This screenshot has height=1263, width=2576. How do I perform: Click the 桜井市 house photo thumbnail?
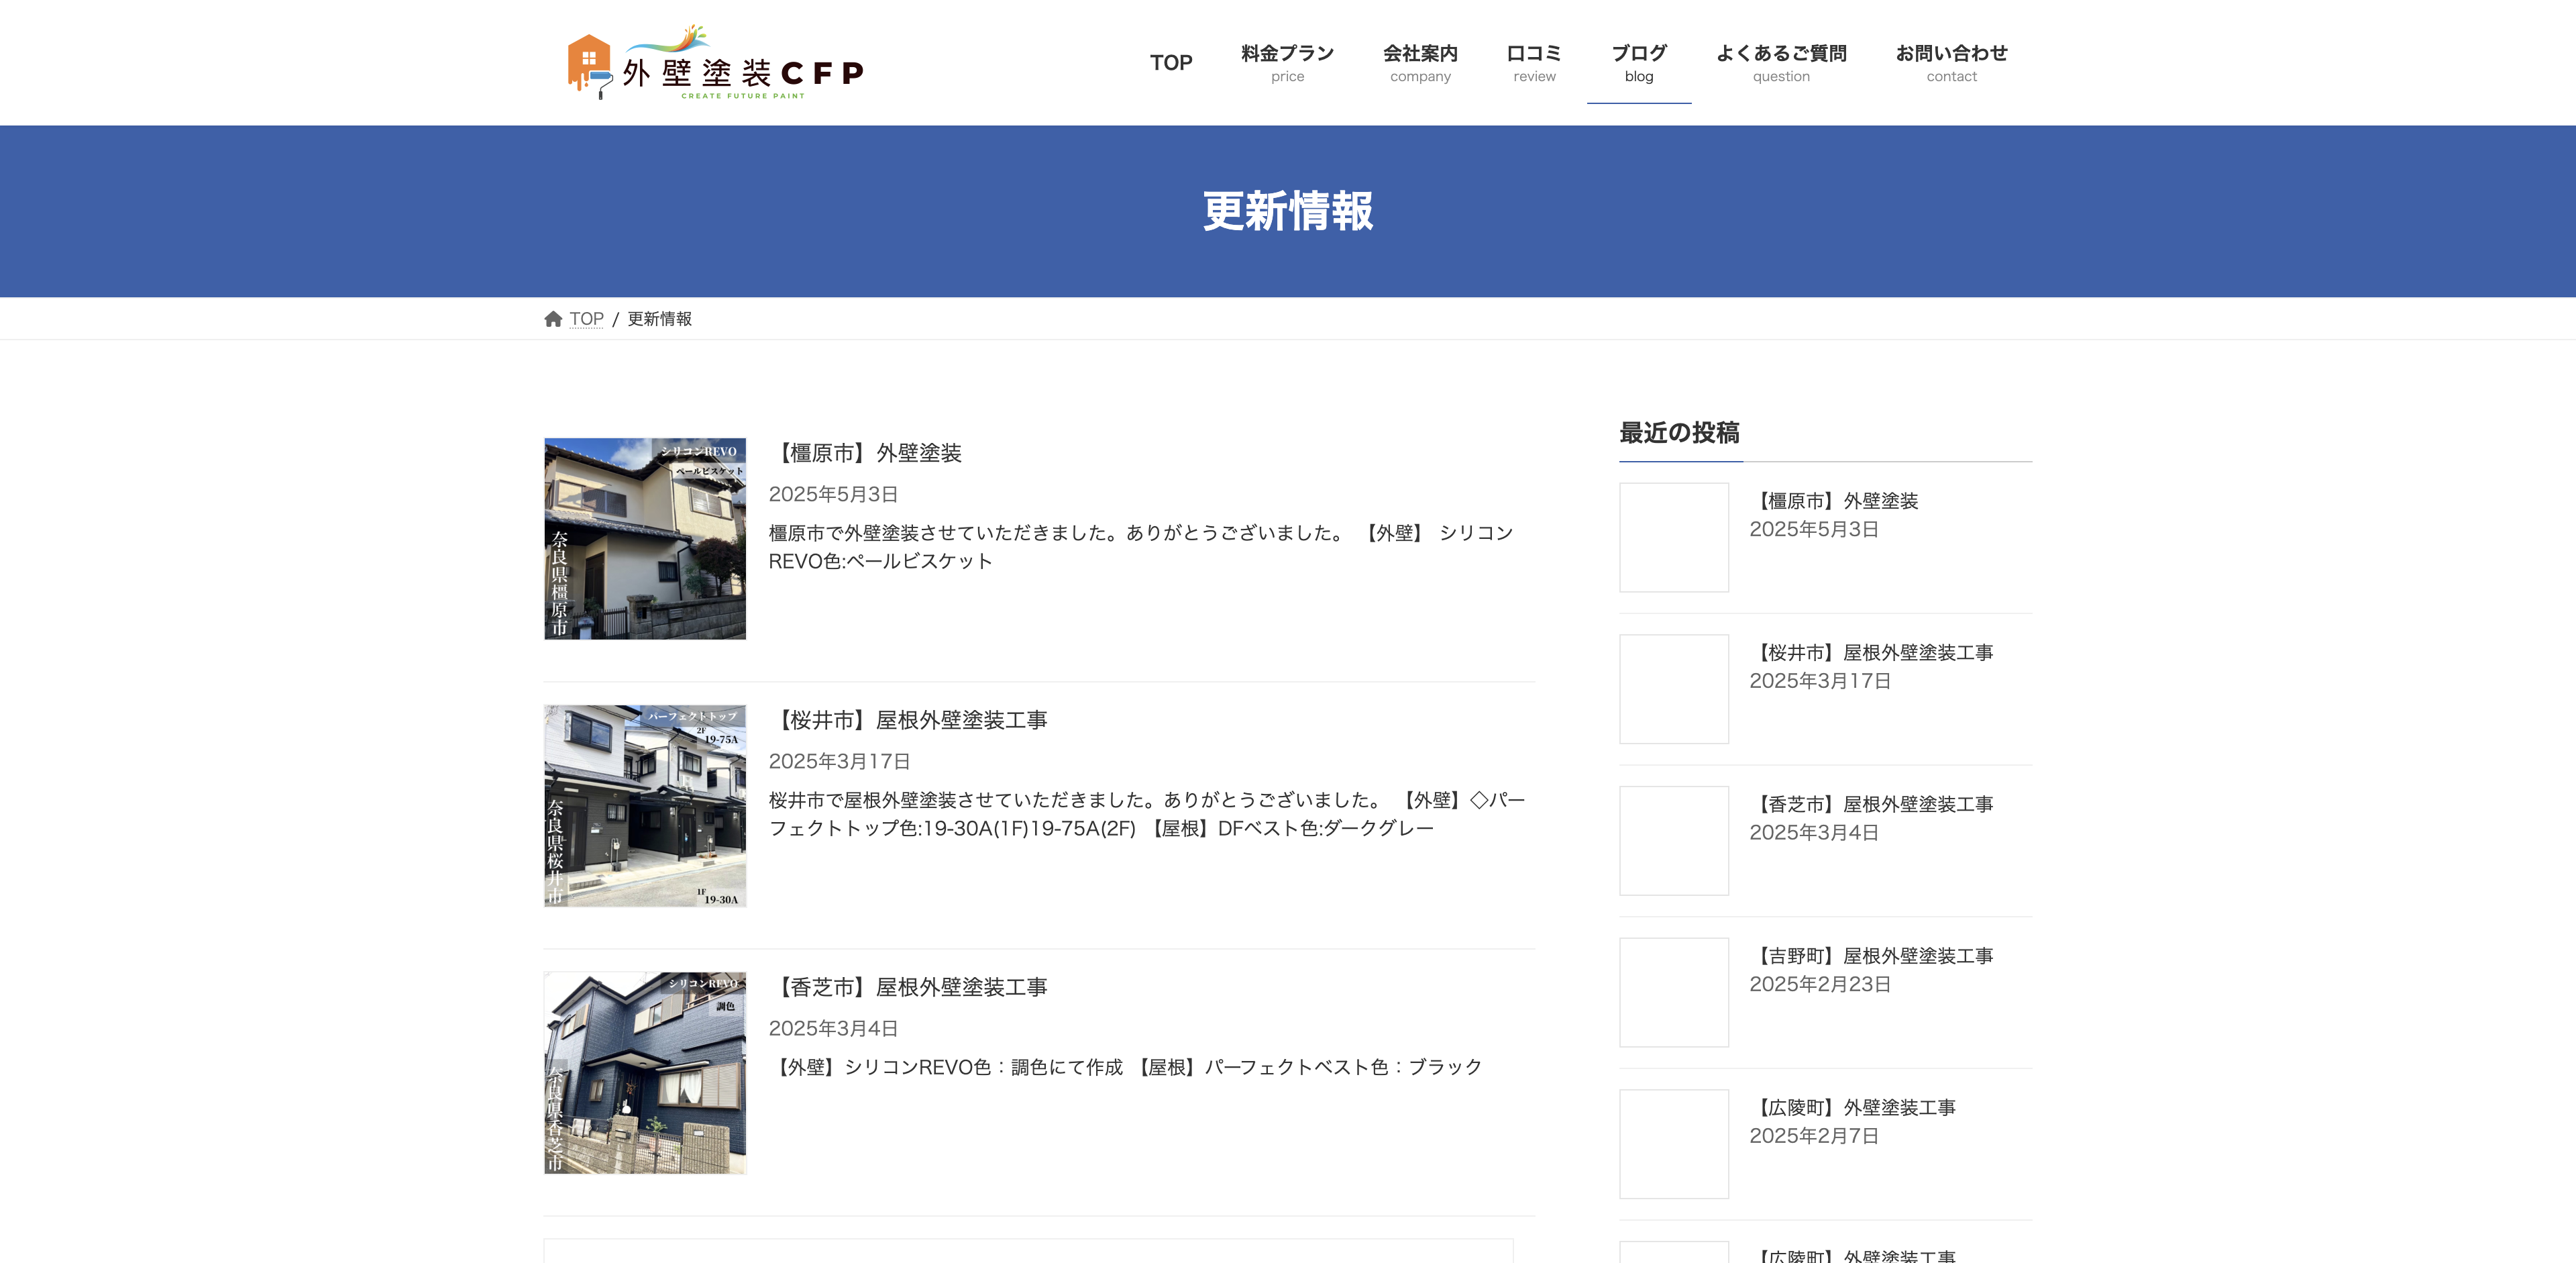(x=645, y=806)
